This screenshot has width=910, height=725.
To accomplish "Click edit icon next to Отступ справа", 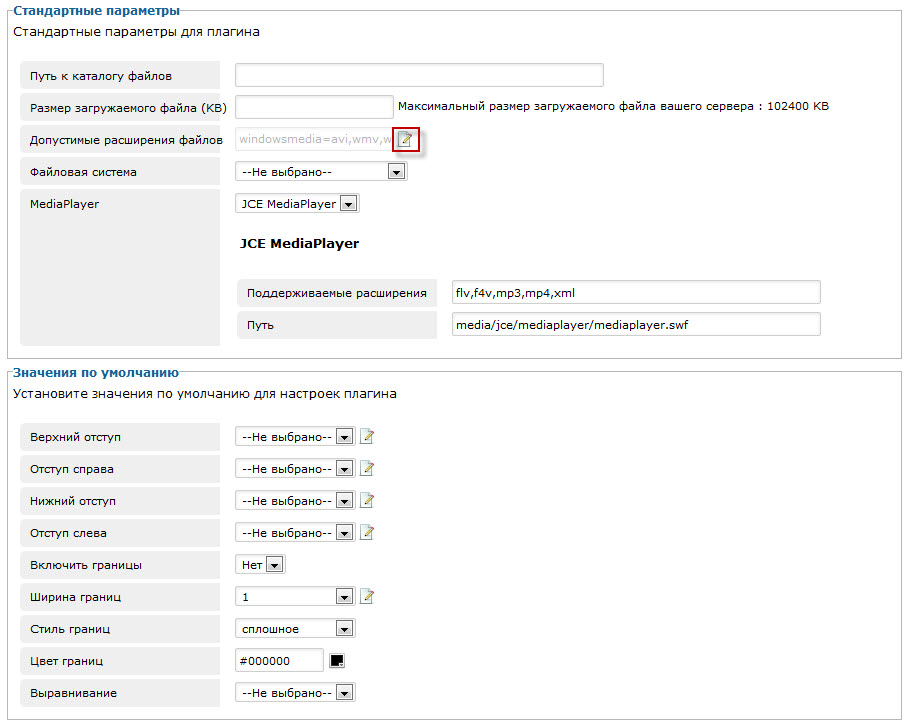I will point(367,468).
